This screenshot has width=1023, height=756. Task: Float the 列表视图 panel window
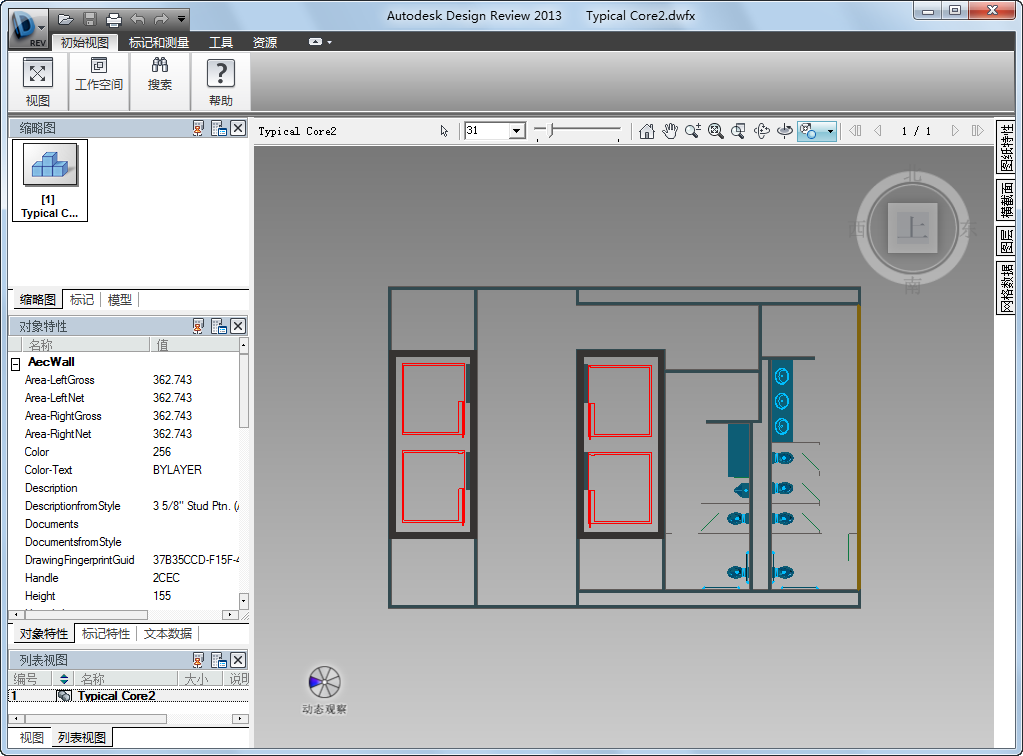point(219,659)
